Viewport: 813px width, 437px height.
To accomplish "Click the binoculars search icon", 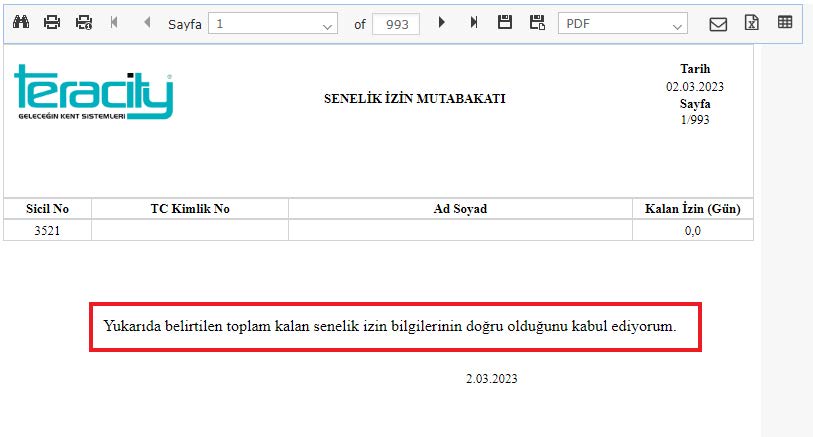I will (x=21, y=22).
